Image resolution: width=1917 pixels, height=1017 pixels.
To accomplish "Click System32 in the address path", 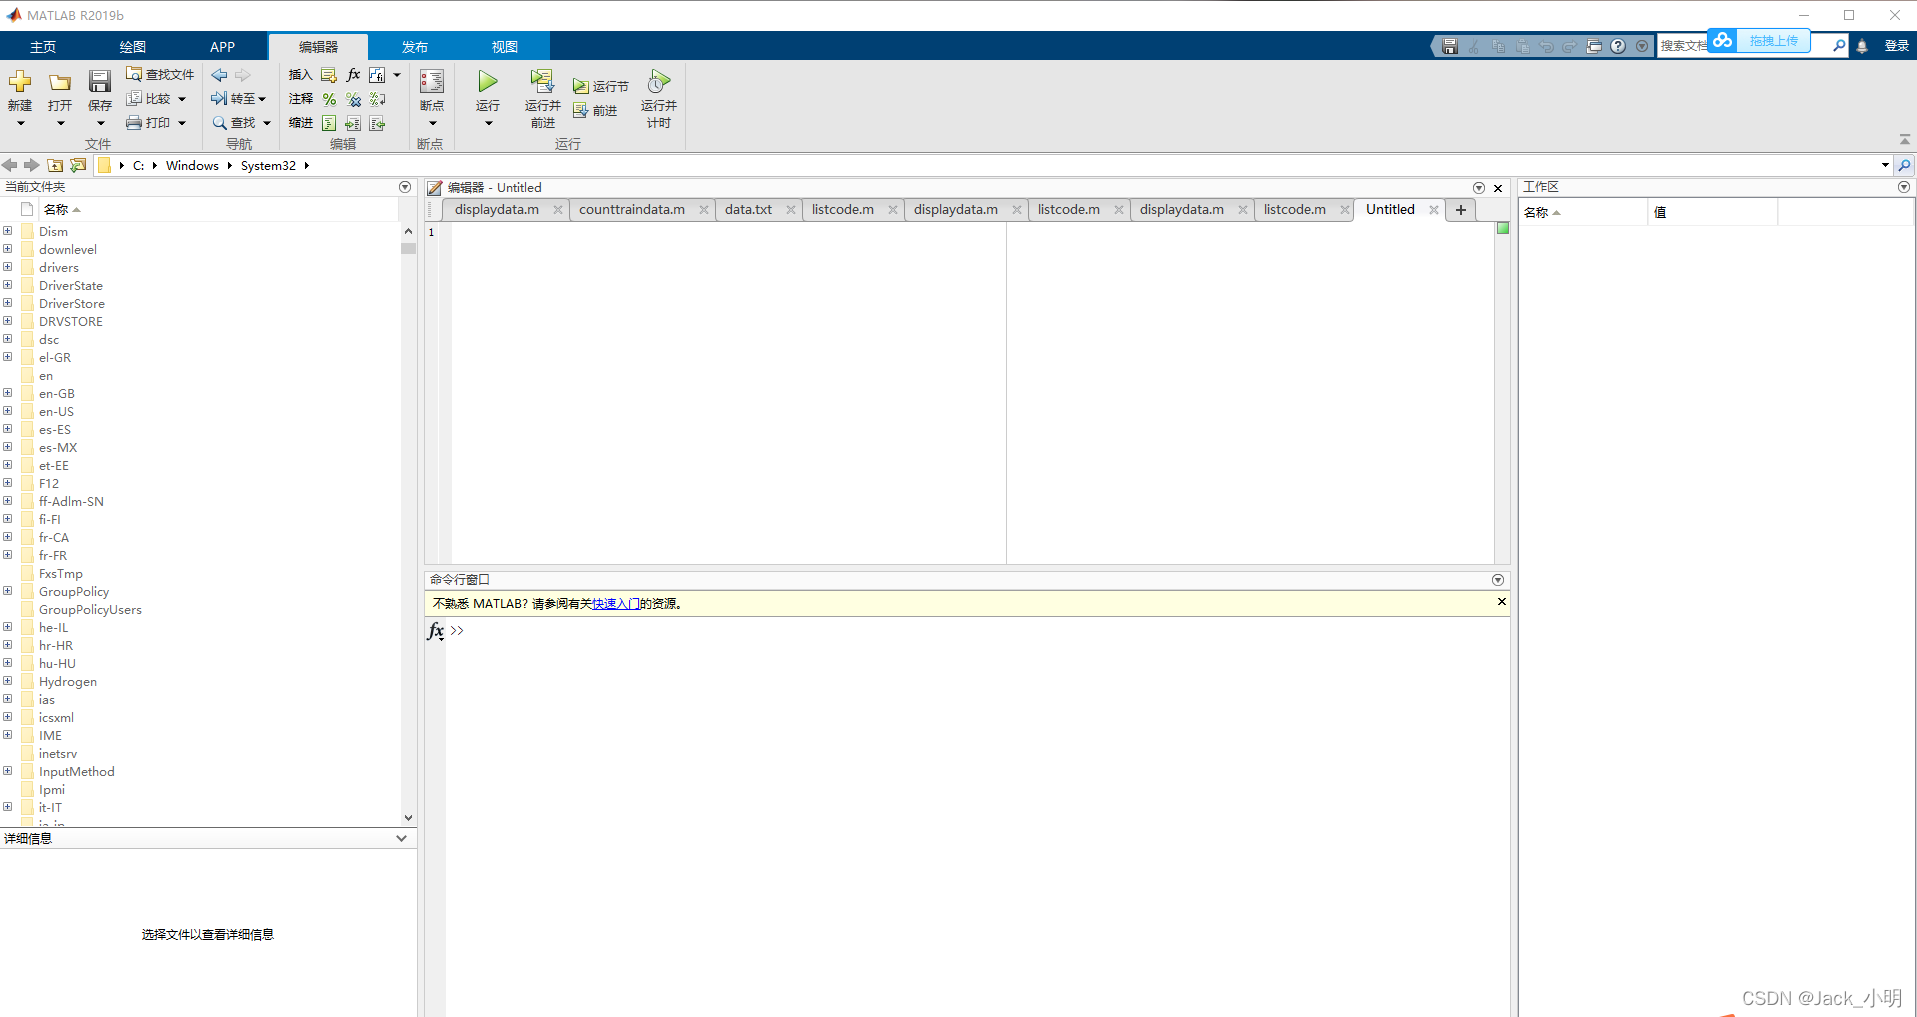I will coord(268,165).
